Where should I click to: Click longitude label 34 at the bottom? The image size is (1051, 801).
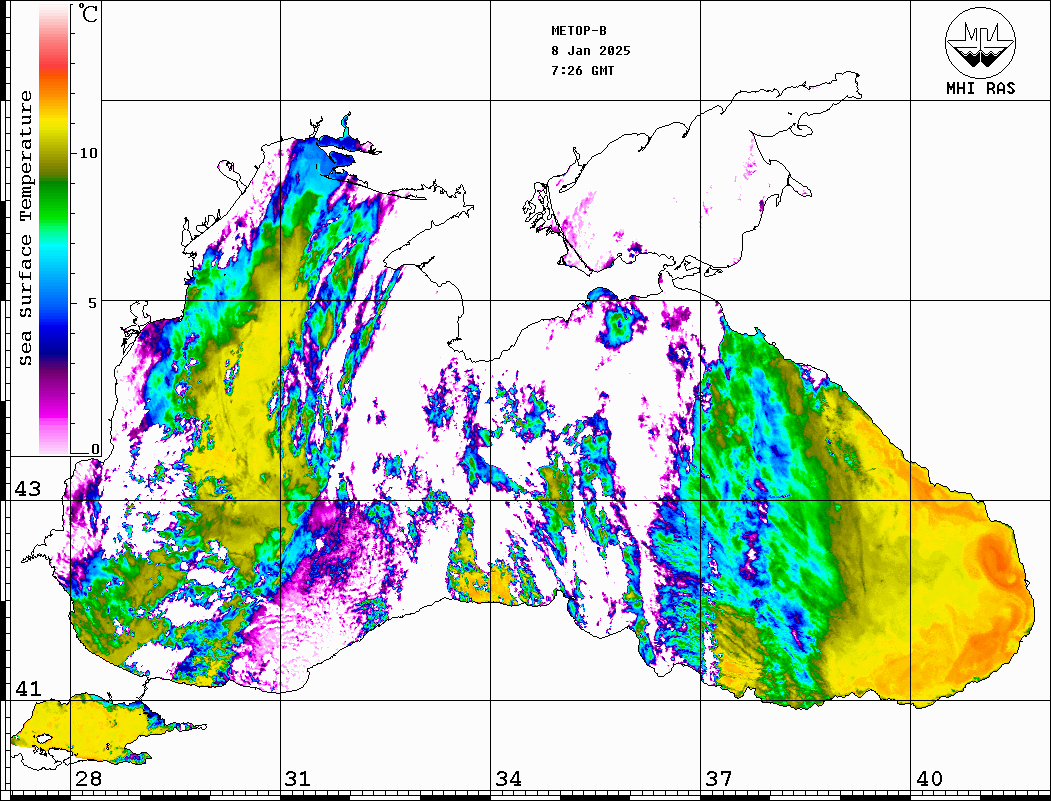508,779
